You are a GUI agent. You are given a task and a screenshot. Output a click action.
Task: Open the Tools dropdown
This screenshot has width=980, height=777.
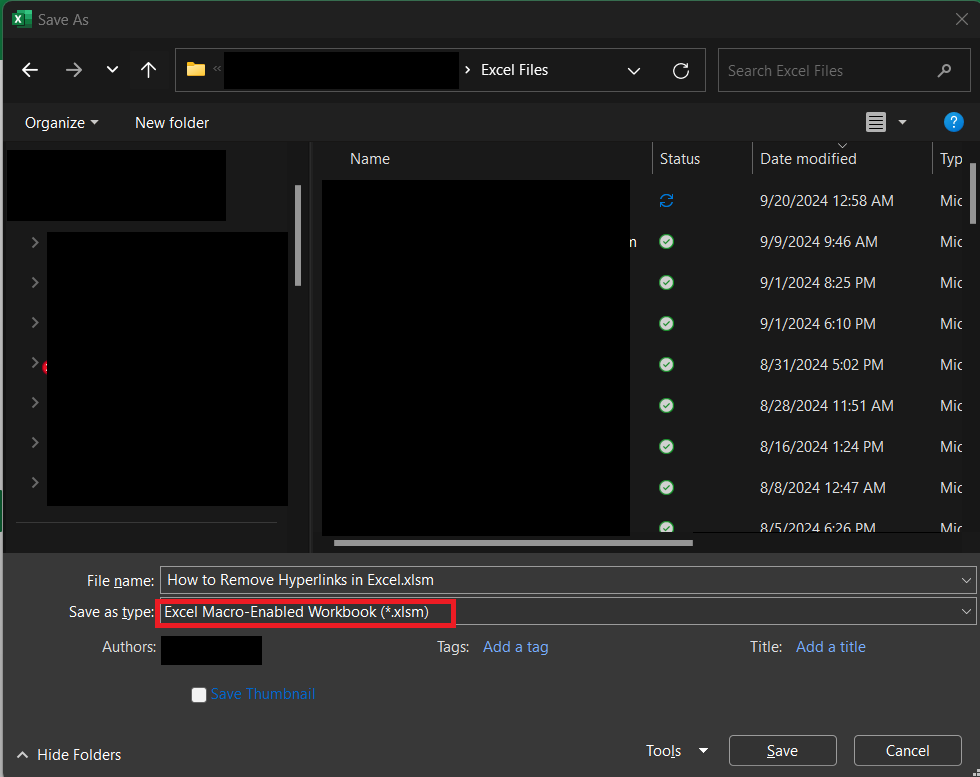[677, 751]
